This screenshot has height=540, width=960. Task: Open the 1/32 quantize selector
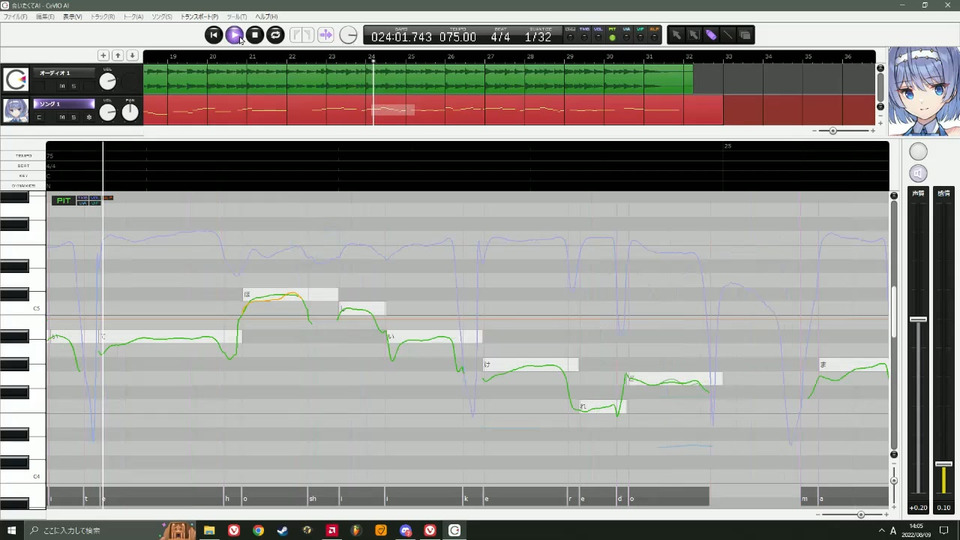(x=538, y=37)
